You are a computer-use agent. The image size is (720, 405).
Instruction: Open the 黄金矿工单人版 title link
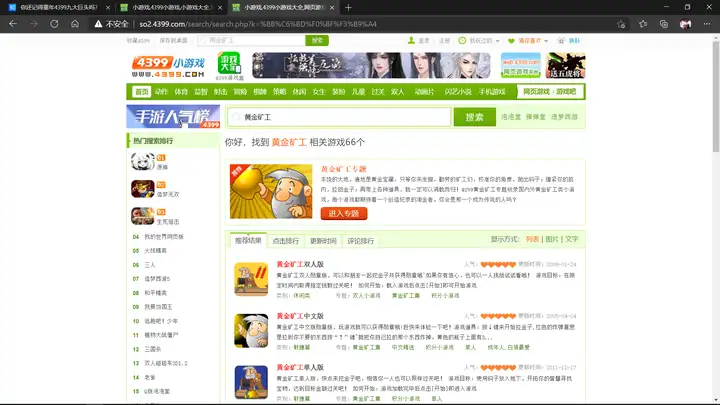[x=300, y=367]
